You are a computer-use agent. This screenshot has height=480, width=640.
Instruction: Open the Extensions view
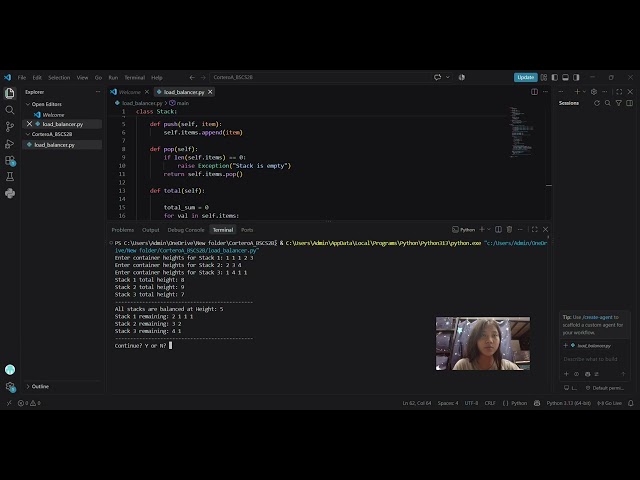pyautogui.click(x=10, y=160)
